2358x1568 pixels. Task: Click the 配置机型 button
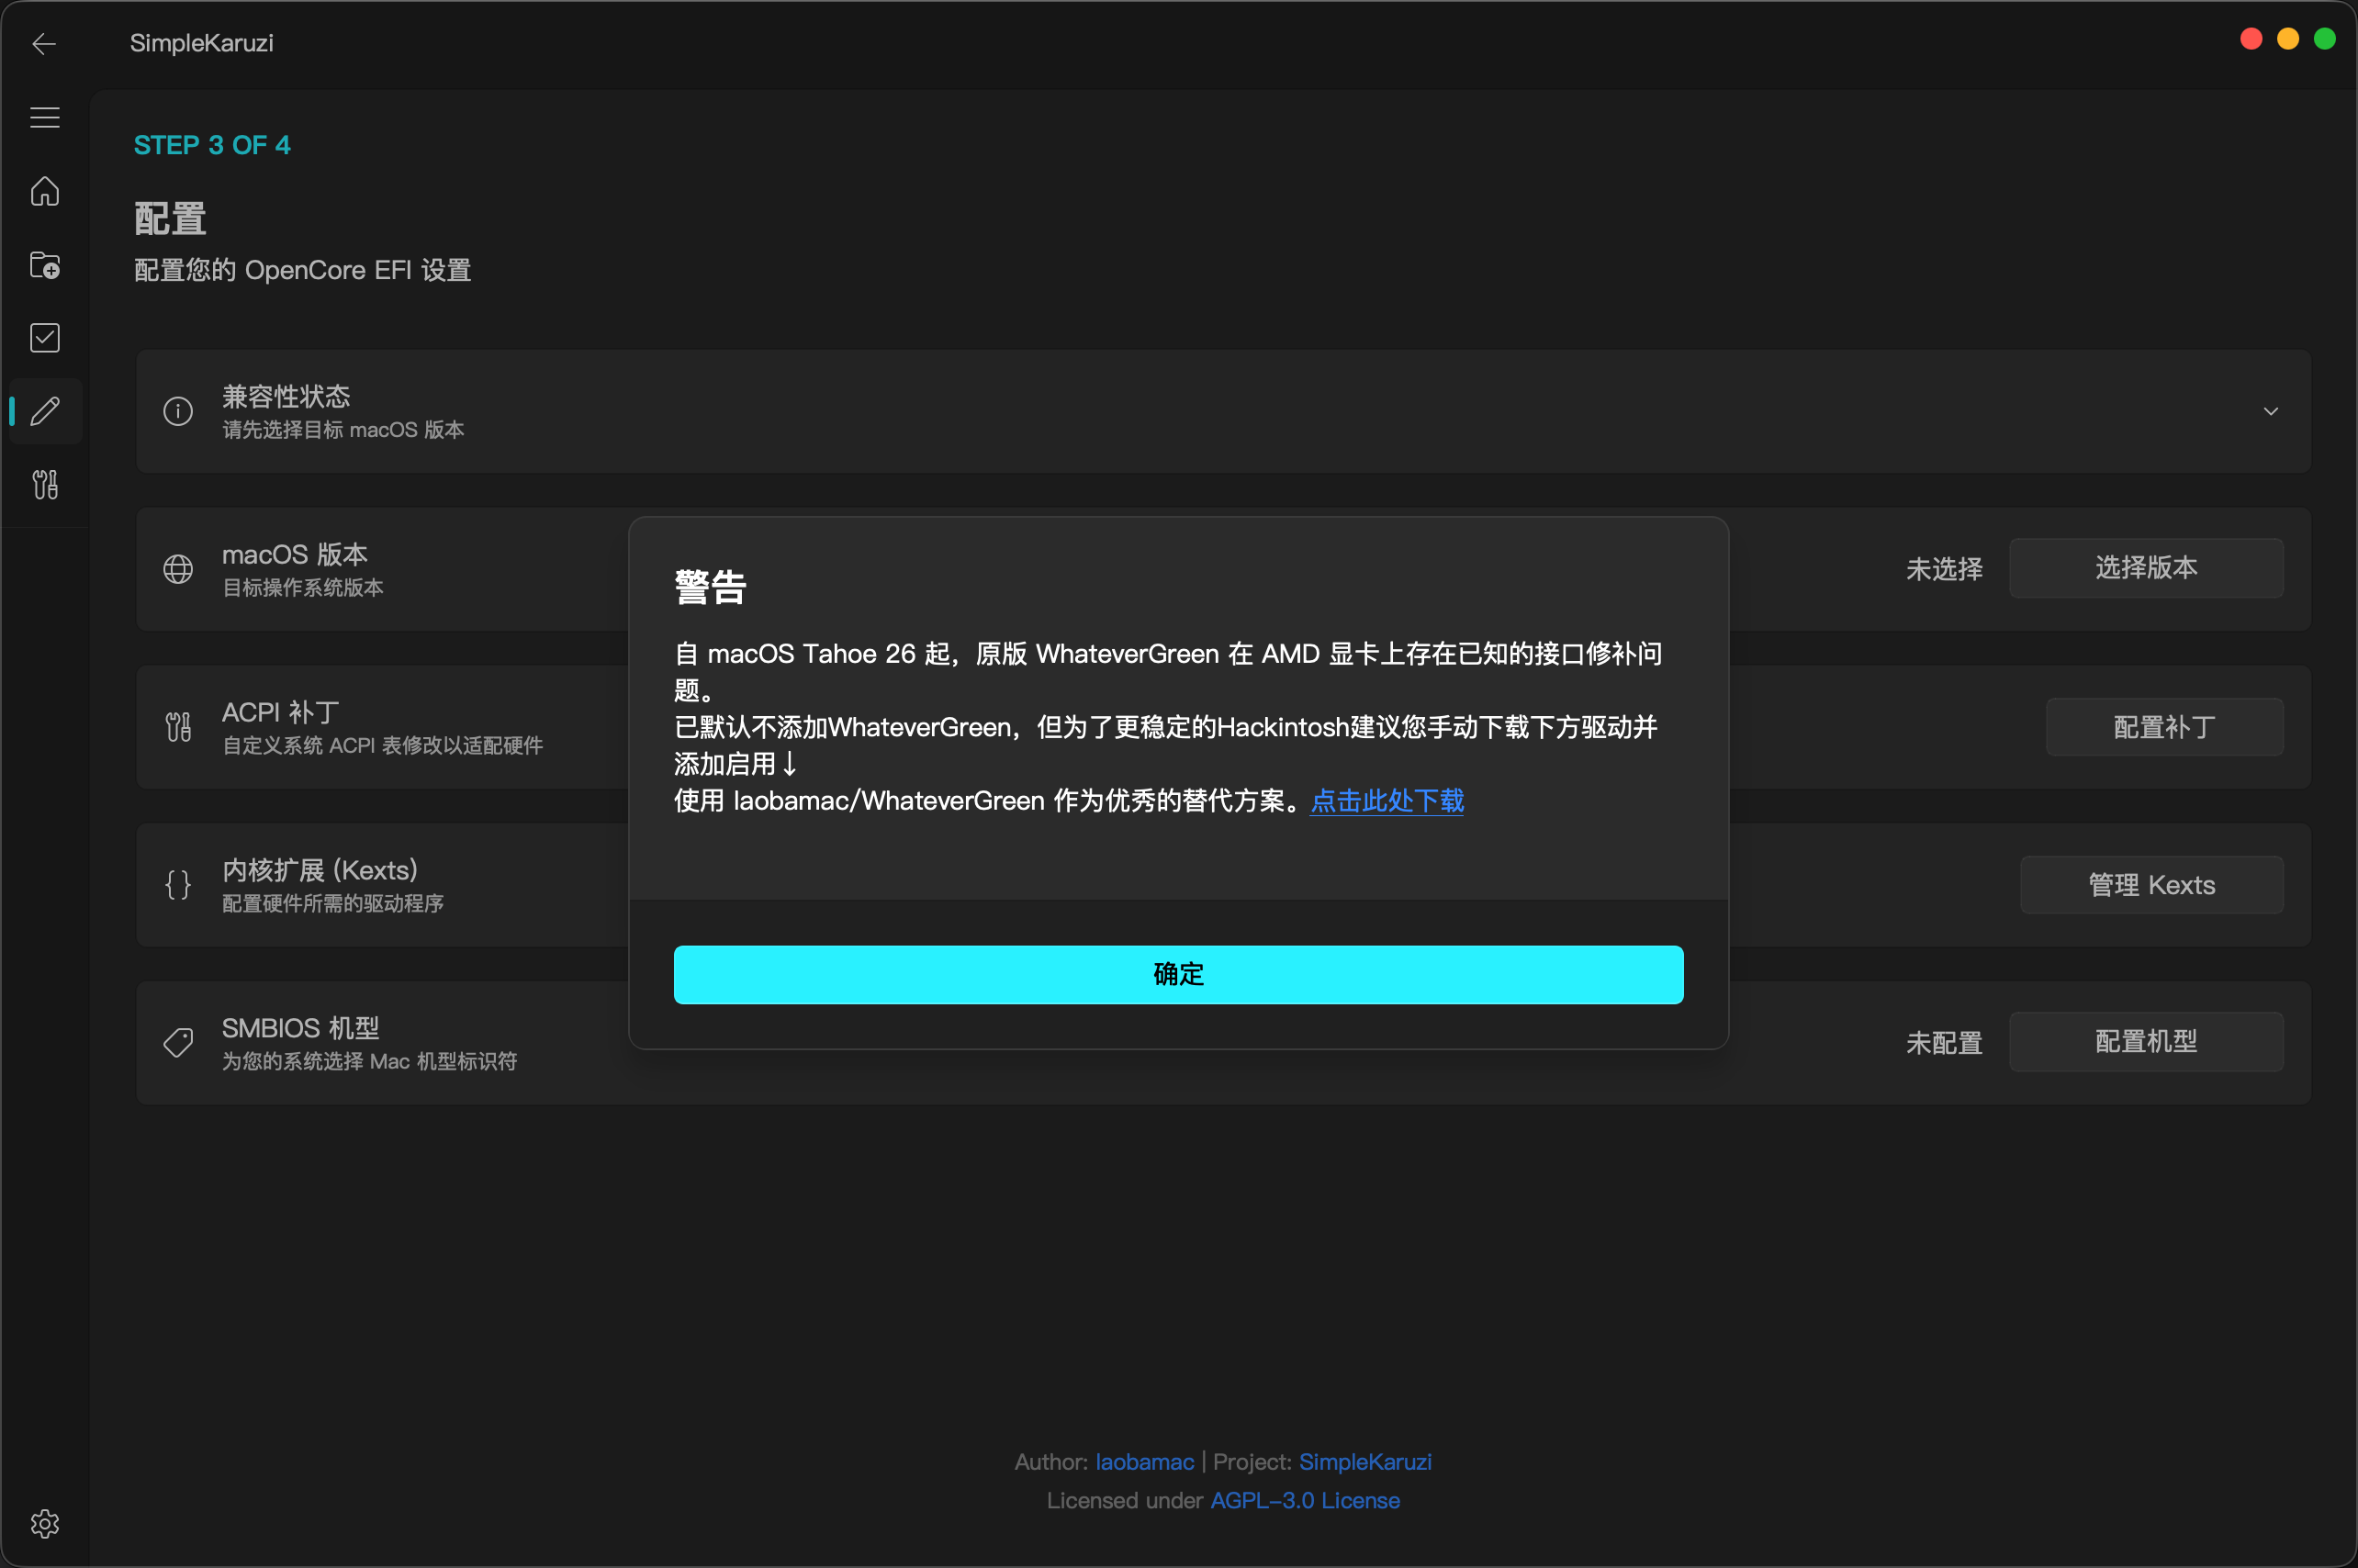[2146, 1042]
